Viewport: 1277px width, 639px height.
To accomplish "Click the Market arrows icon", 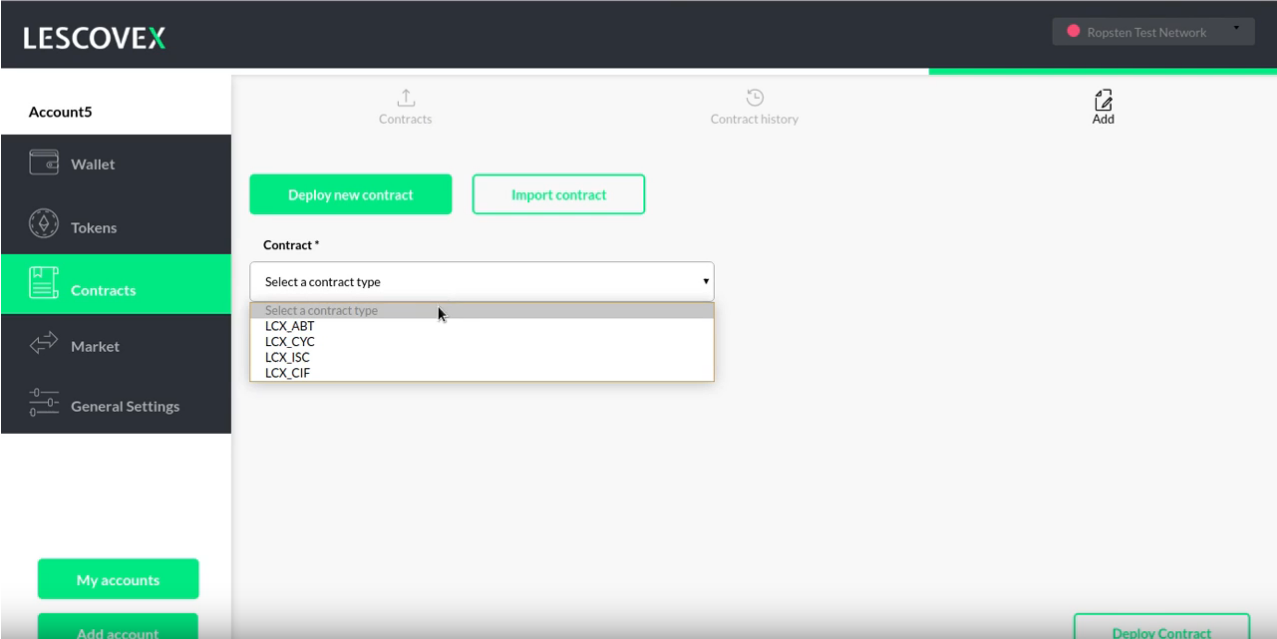I will [x=44, y=345].
